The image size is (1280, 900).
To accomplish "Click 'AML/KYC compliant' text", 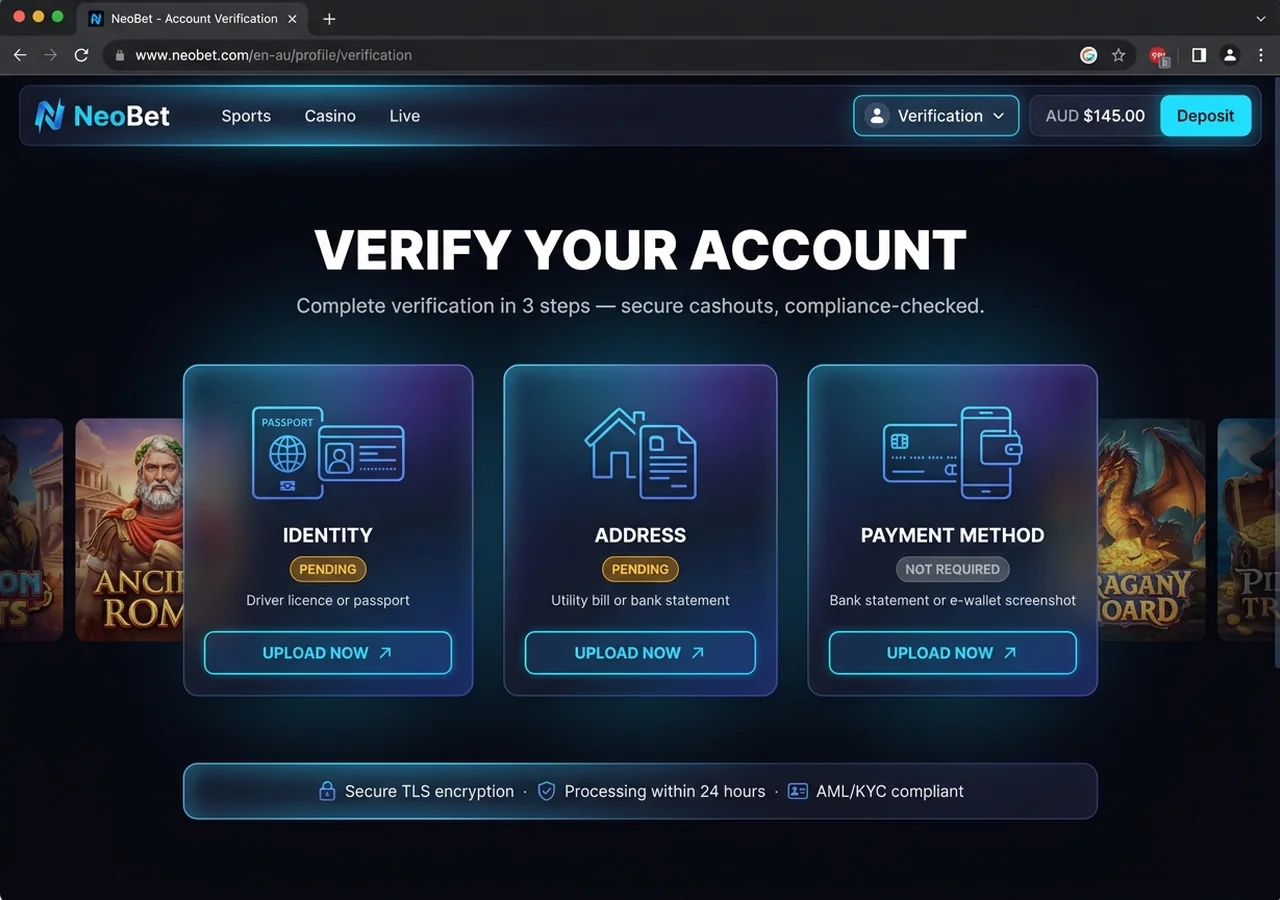I will (890, 791).
